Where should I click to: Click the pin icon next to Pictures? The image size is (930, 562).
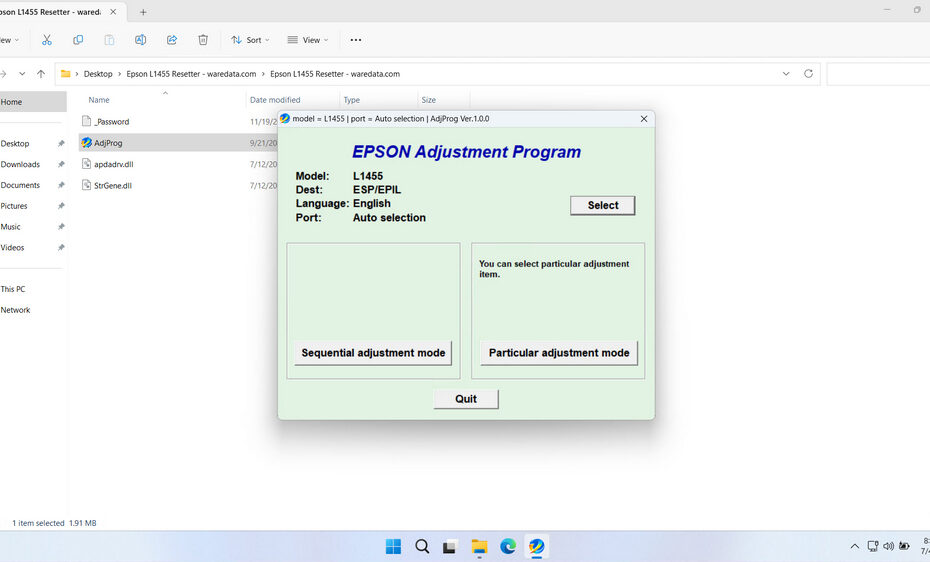point(60,206)
